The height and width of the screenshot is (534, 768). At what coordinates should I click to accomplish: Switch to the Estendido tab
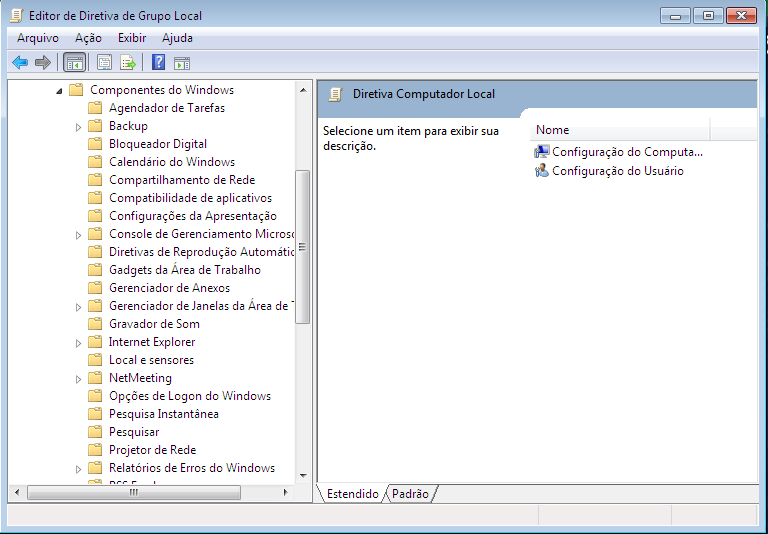coord(353,494)
